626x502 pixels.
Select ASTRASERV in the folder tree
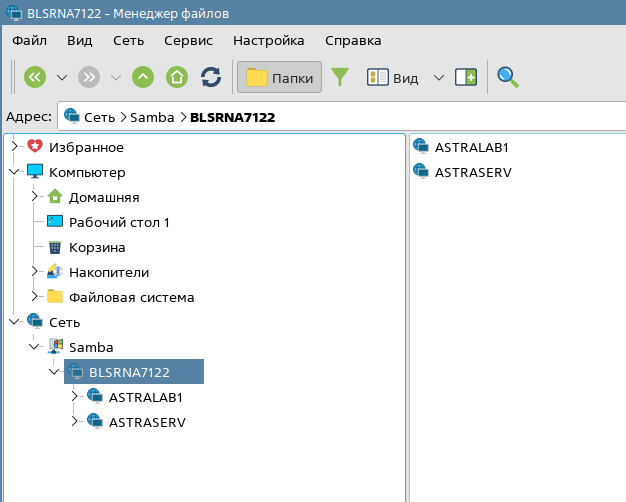pyautogui.click(x=147, y=423)
